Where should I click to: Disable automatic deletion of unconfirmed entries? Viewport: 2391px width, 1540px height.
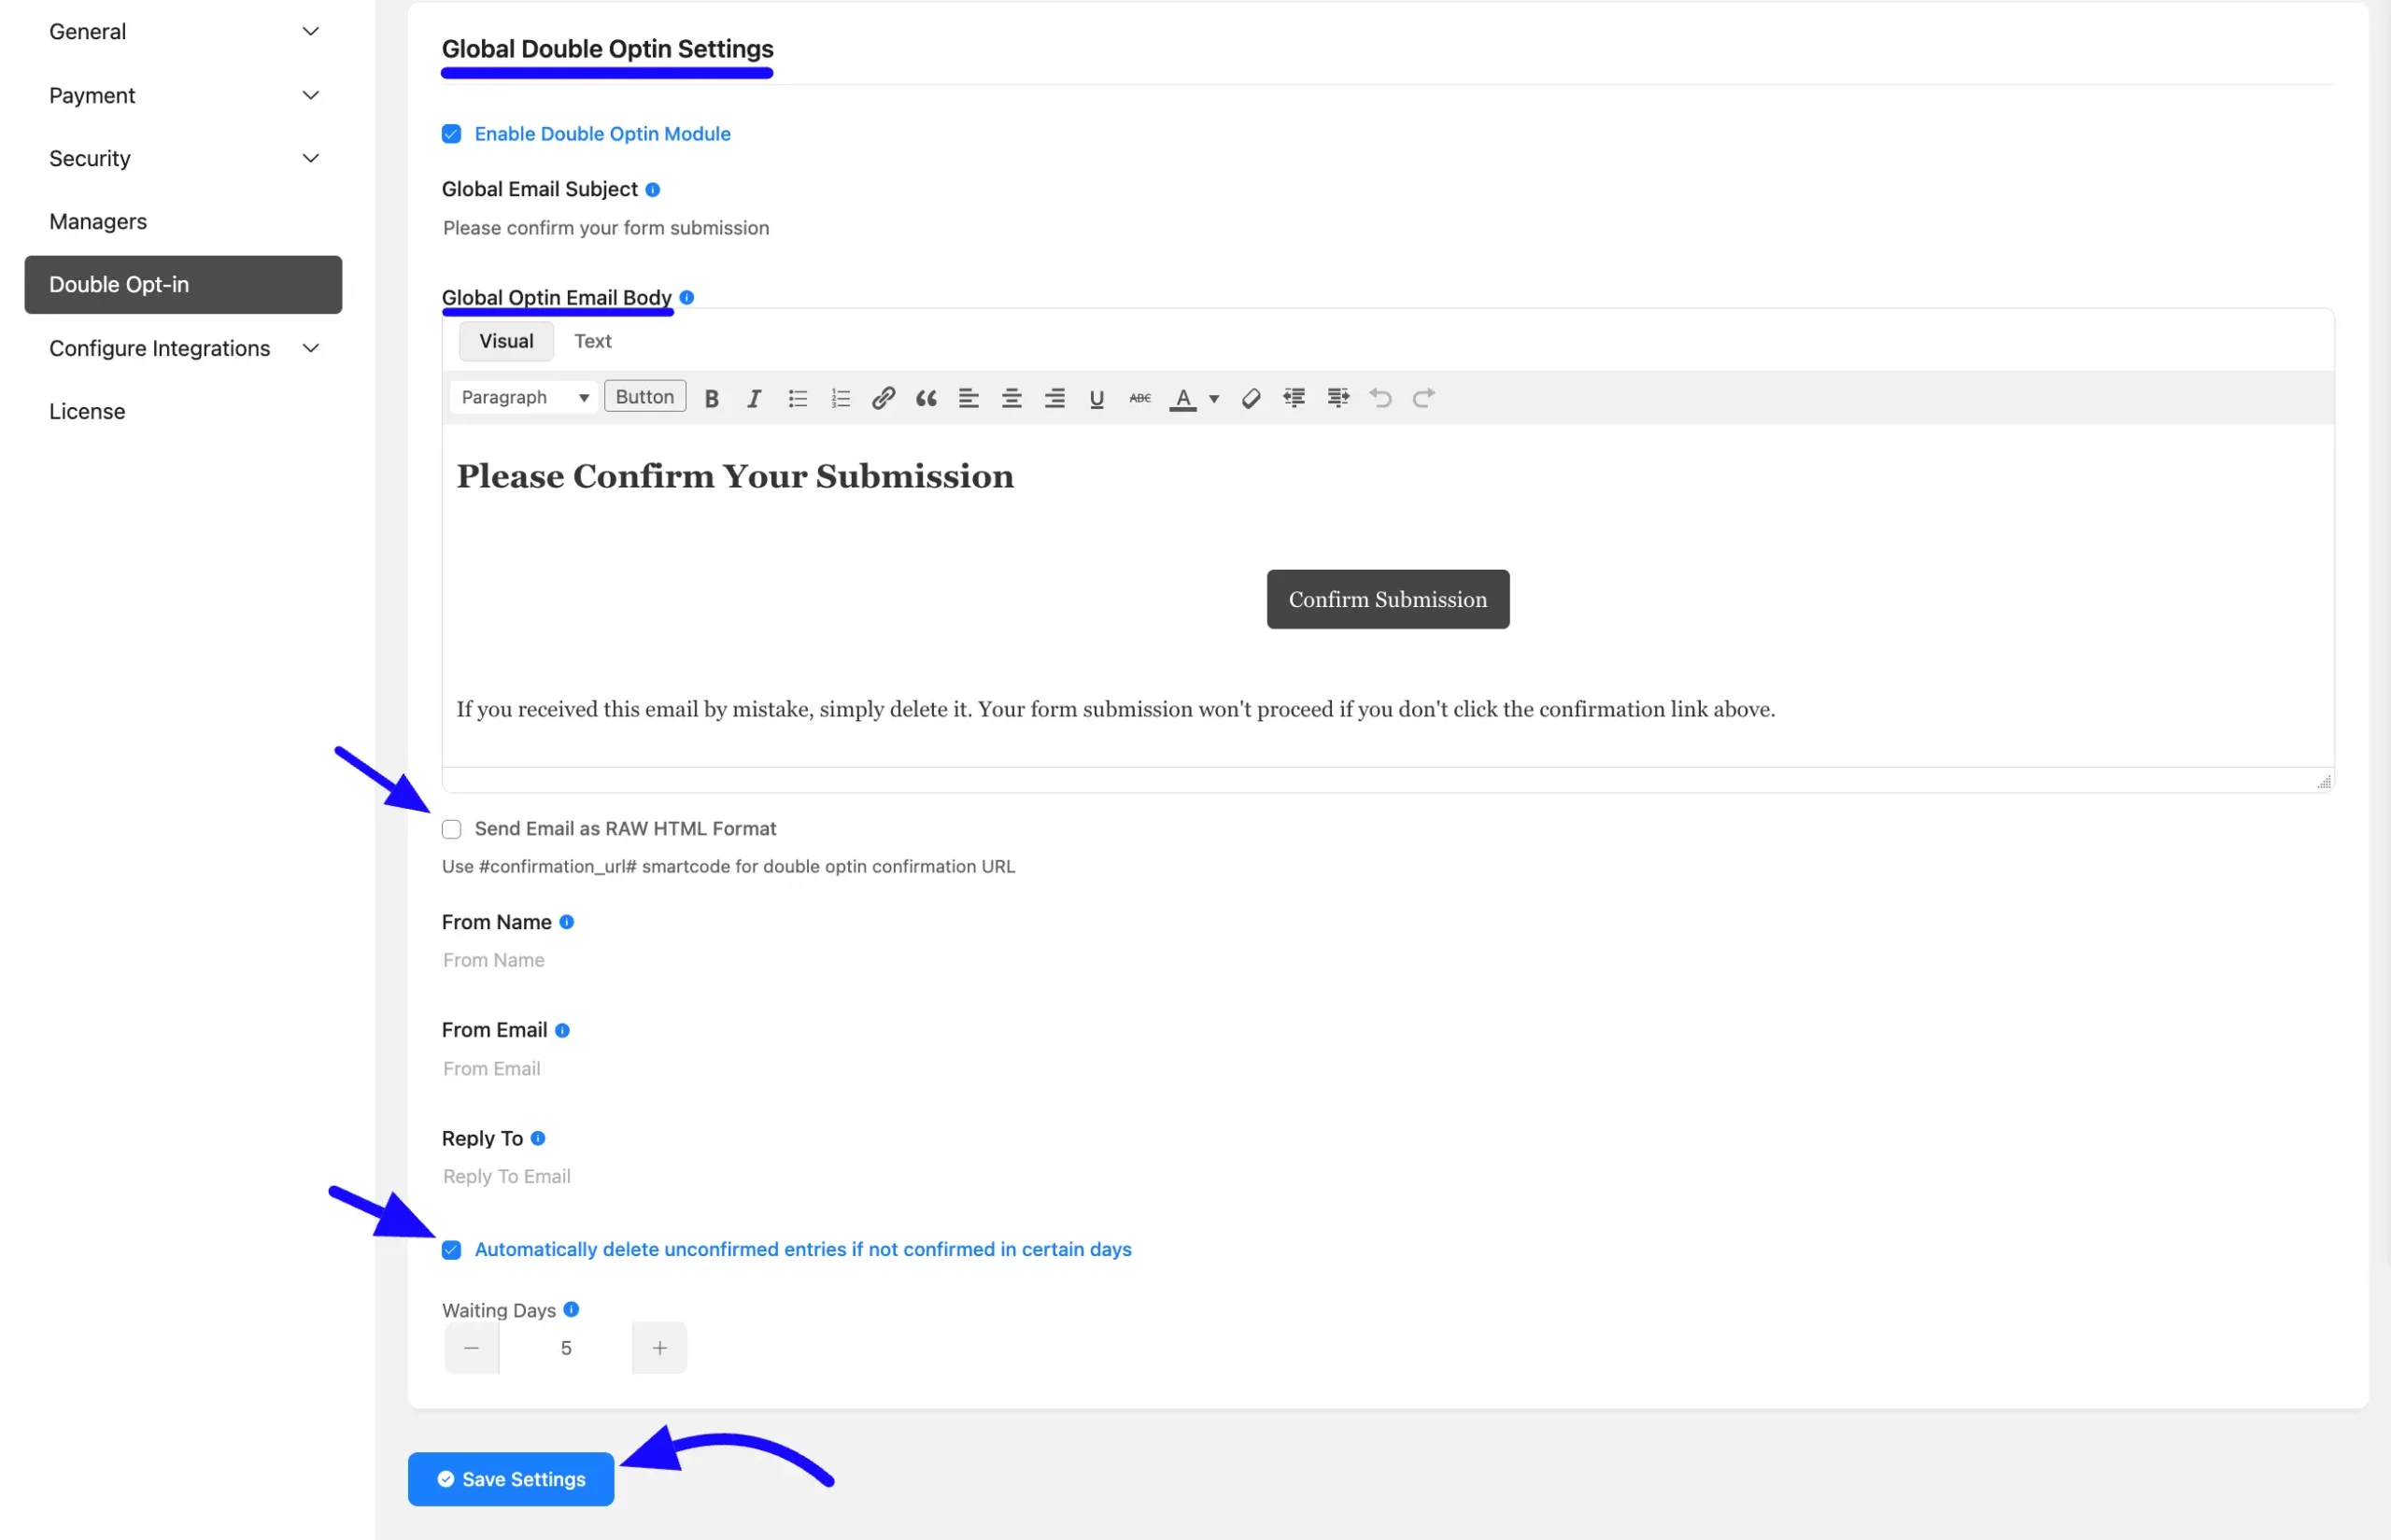pyautogui.click(x=451, y=1250)
